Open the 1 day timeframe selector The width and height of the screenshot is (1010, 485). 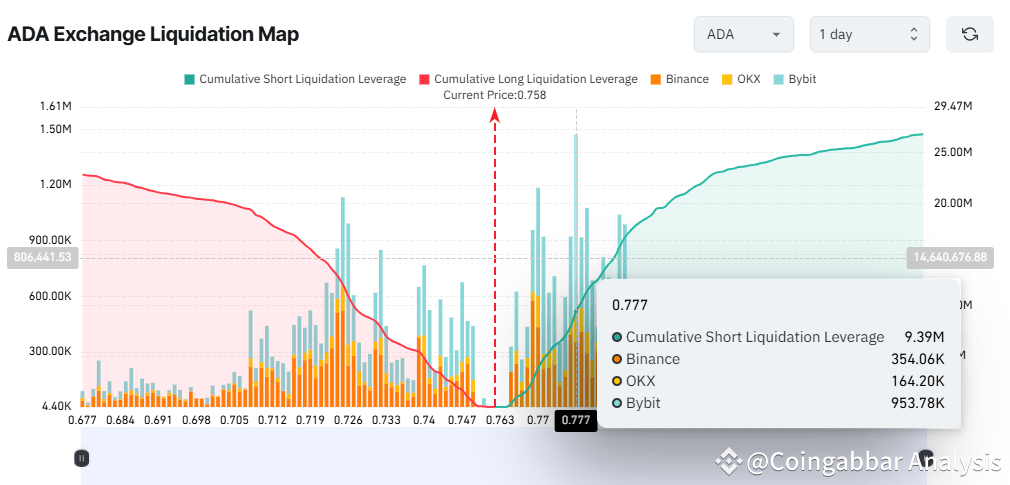[870, 34]
